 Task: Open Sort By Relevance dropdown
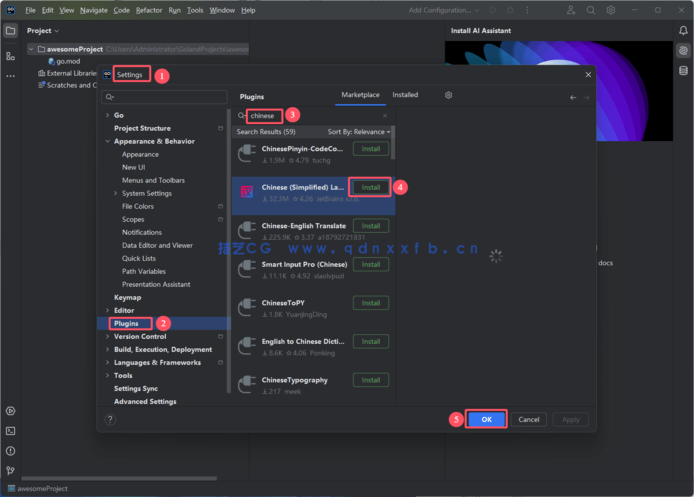359,132
